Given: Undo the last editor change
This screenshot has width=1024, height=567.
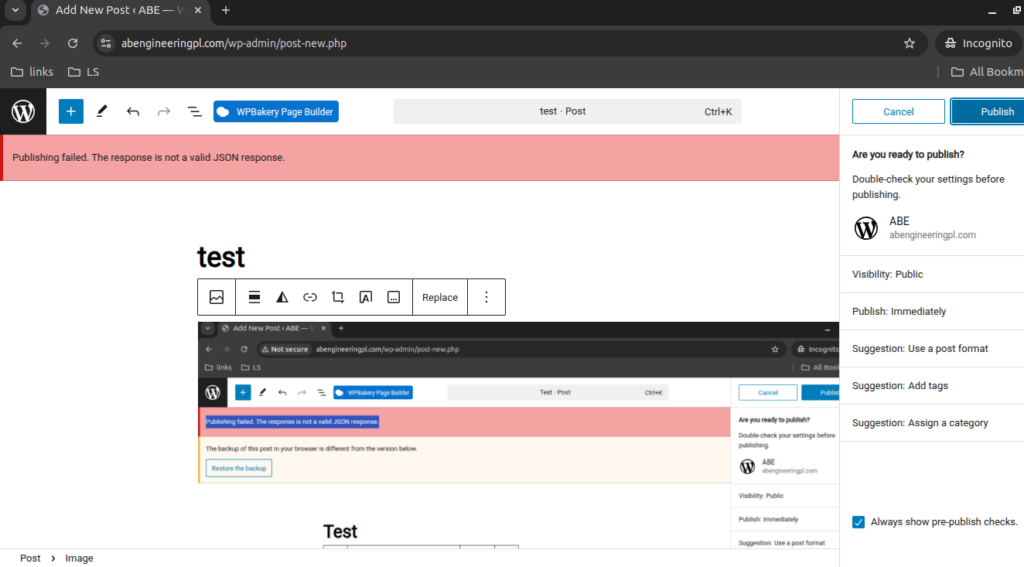Looking at the screenshot, I should pyautogui.click(x=133, y=112).
